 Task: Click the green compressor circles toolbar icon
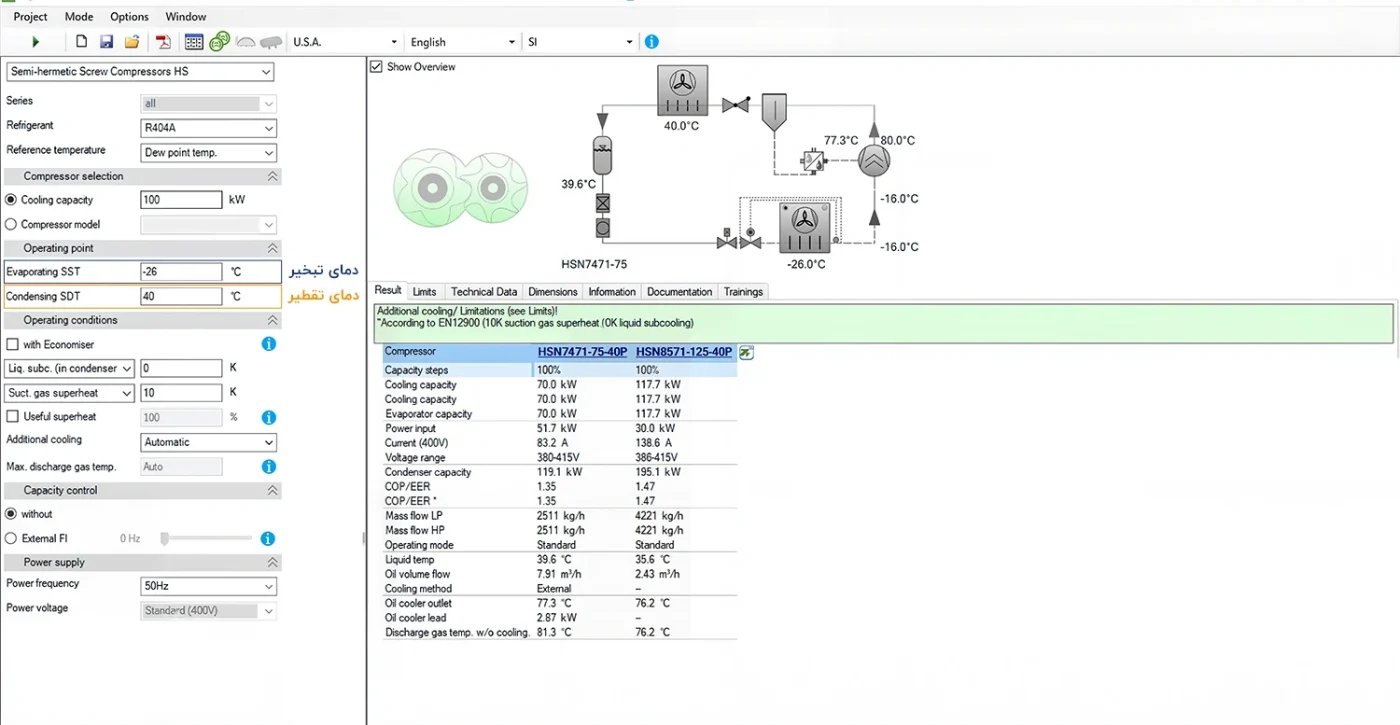(x=220, y=42)
